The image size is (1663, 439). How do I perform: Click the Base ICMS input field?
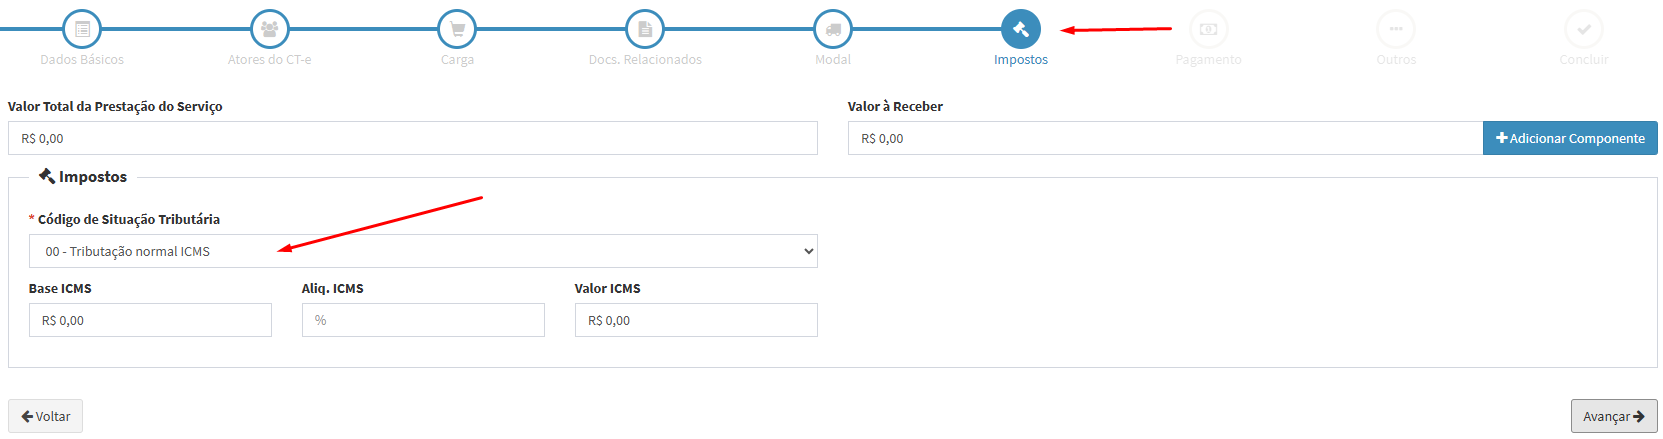click(x=150, y=320)
